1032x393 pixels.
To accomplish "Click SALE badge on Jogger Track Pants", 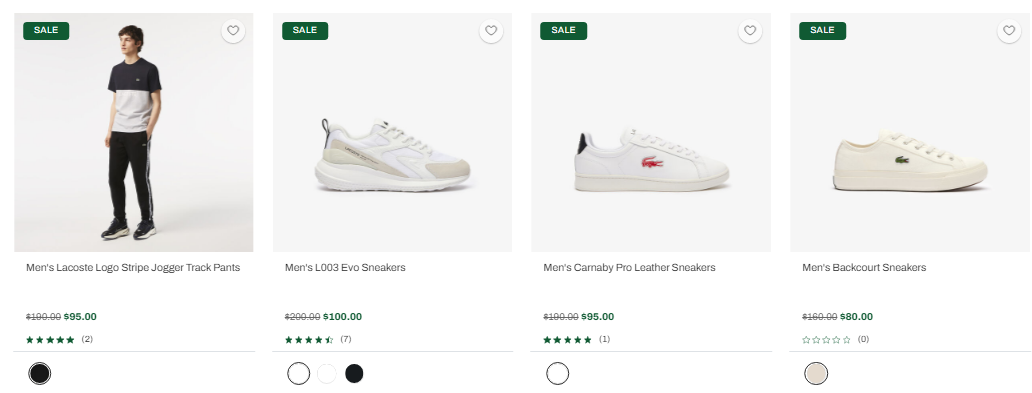I will pyautogui.click(x=46, y=30).
